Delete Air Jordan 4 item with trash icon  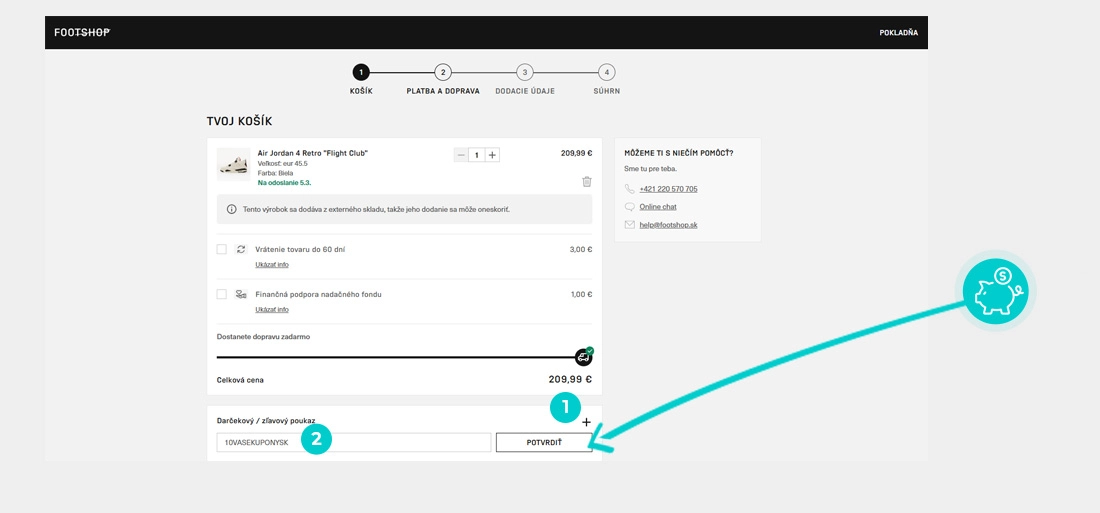coord(586,182)
